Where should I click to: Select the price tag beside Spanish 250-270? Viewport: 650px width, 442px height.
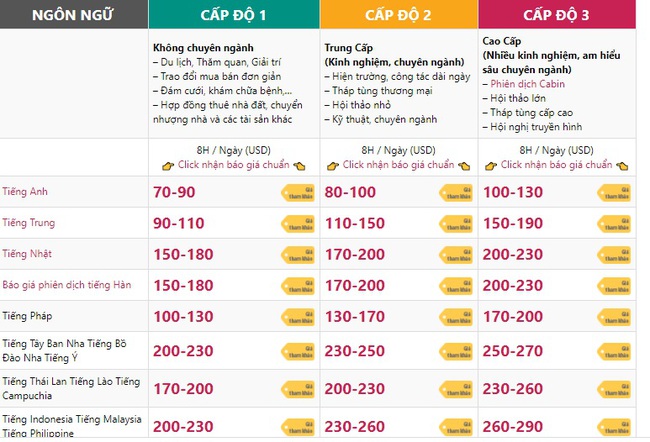(613, 352)
